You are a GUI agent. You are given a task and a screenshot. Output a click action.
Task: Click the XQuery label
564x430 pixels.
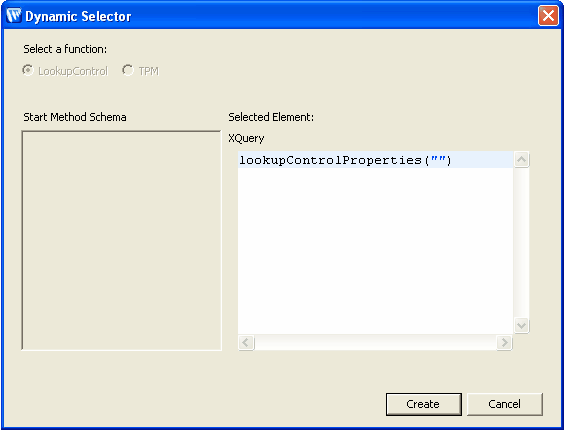point(246,139)
